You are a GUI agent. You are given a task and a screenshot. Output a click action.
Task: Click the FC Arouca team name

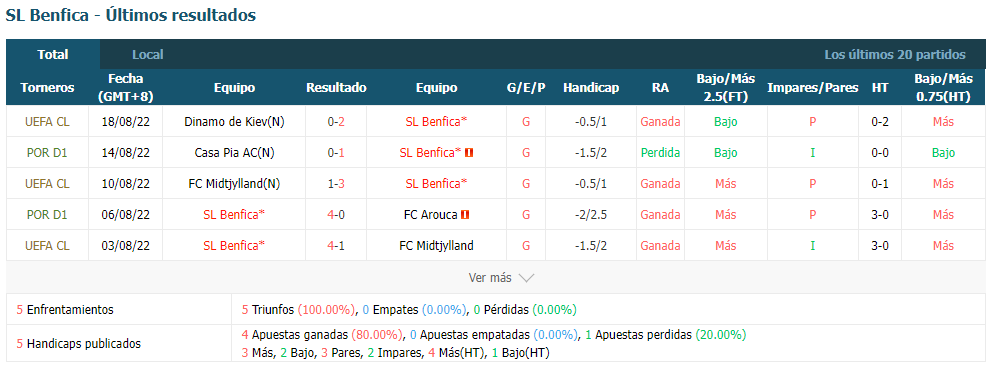pyautogui.click(x=430, y=215)
